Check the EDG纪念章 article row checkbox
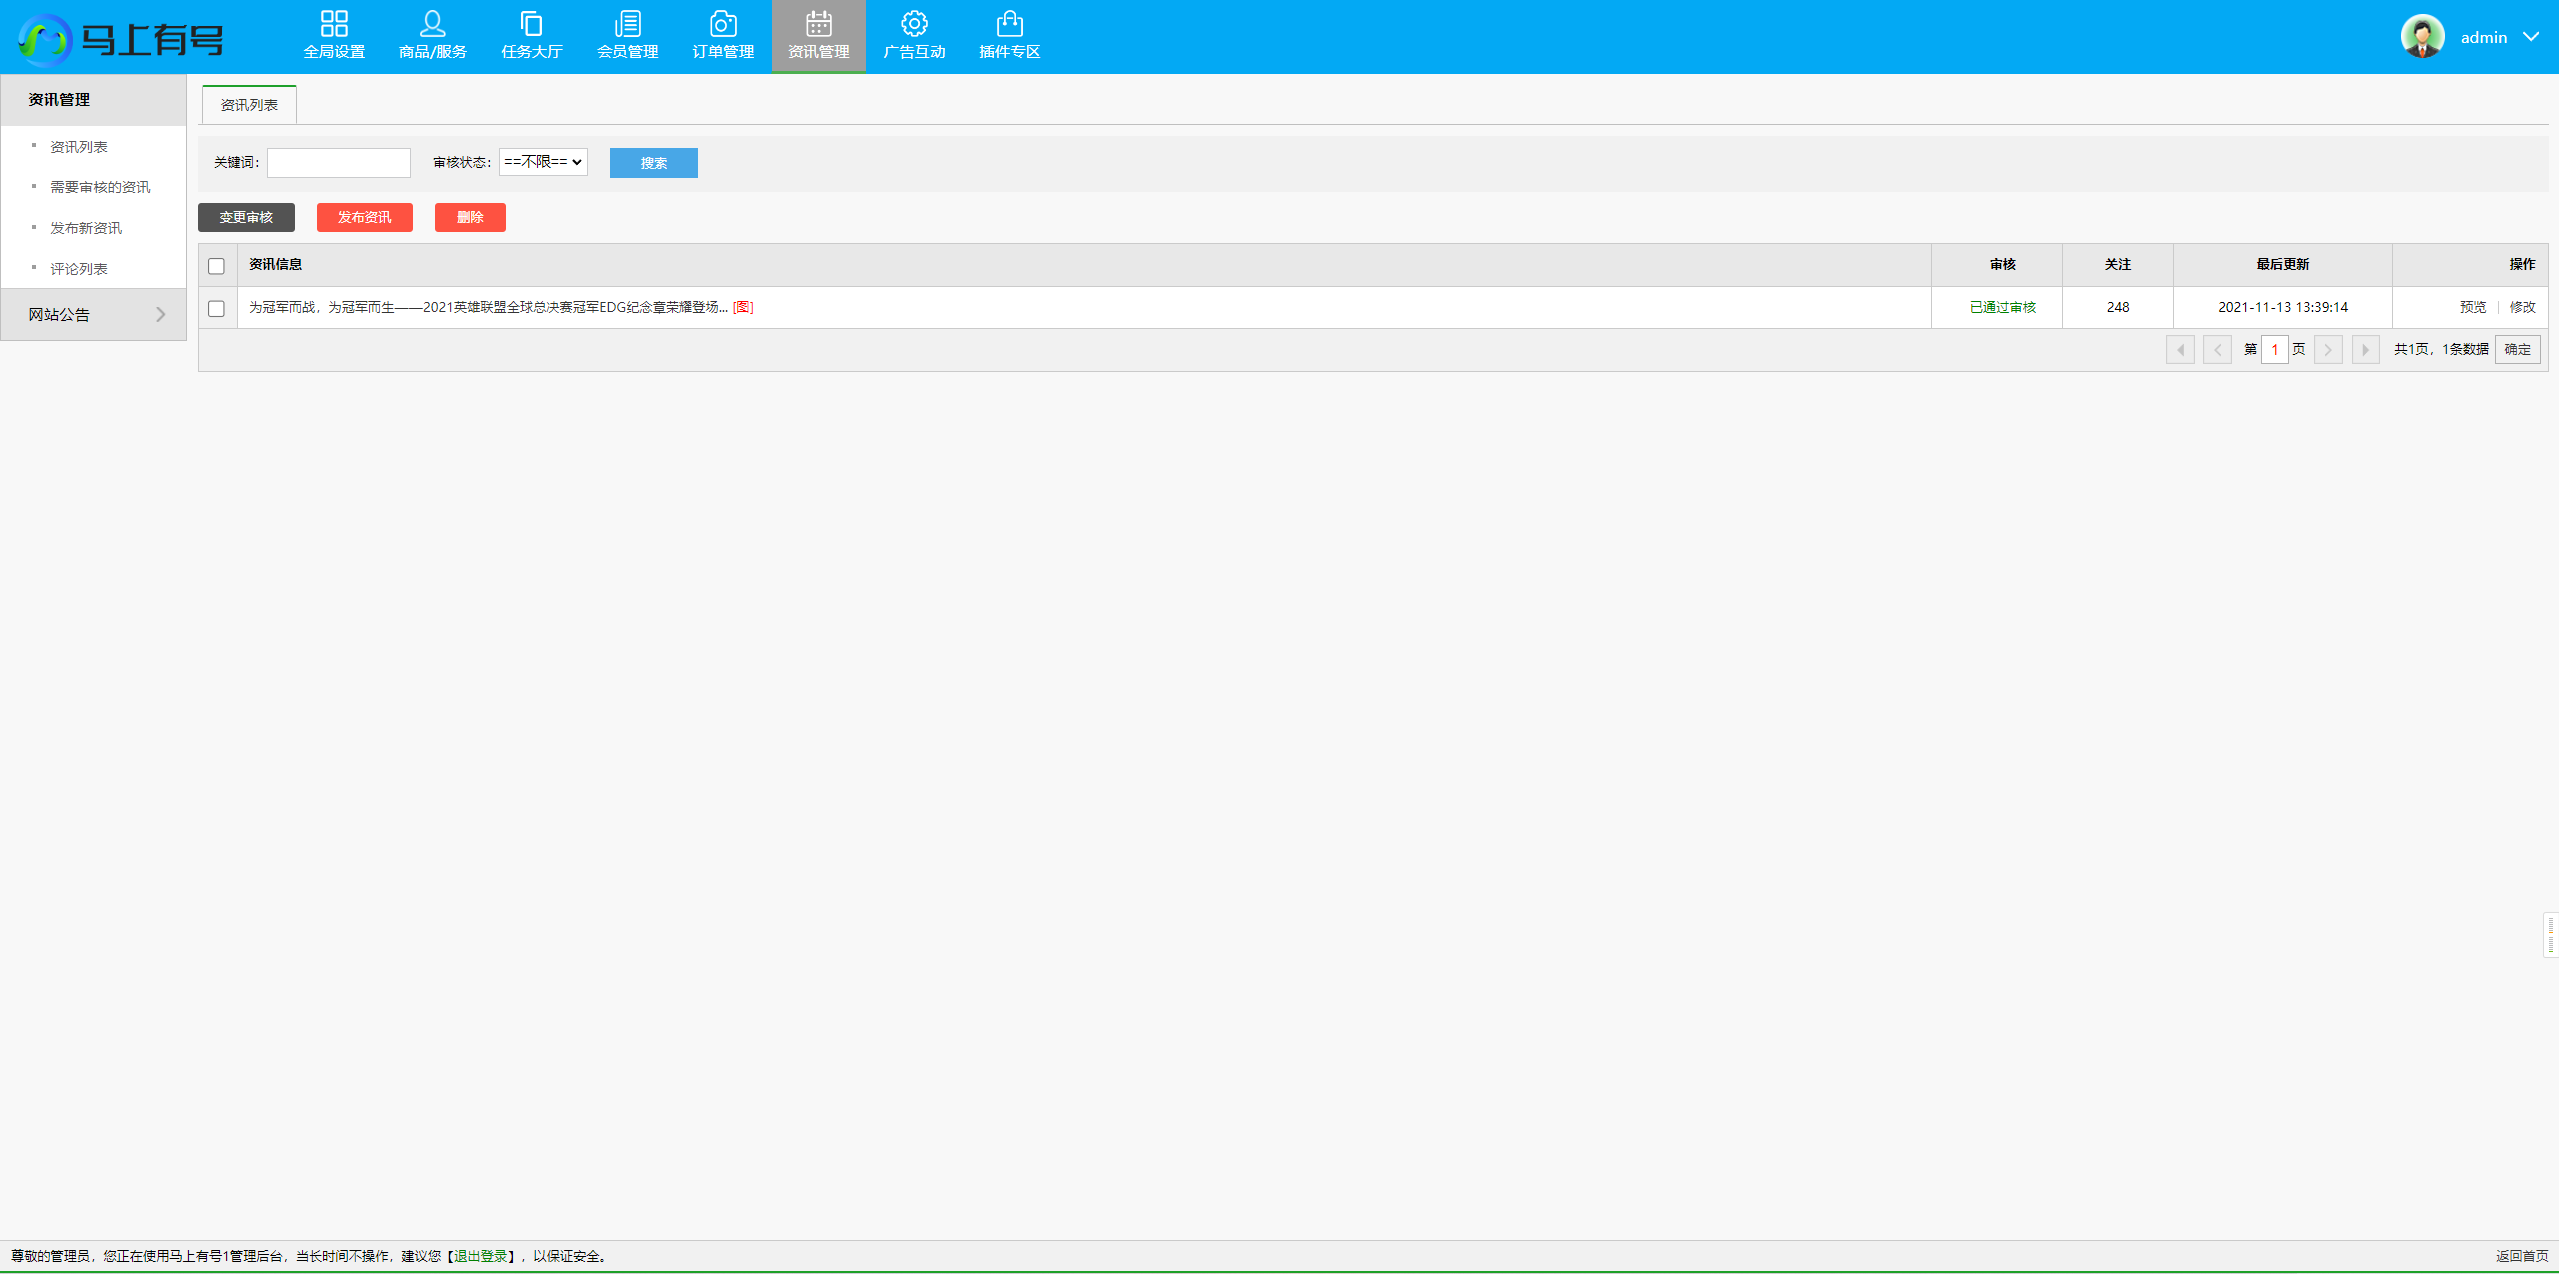Image resolution: width=2559 pixels, height=1274 pixels. [x=216, y=309]
